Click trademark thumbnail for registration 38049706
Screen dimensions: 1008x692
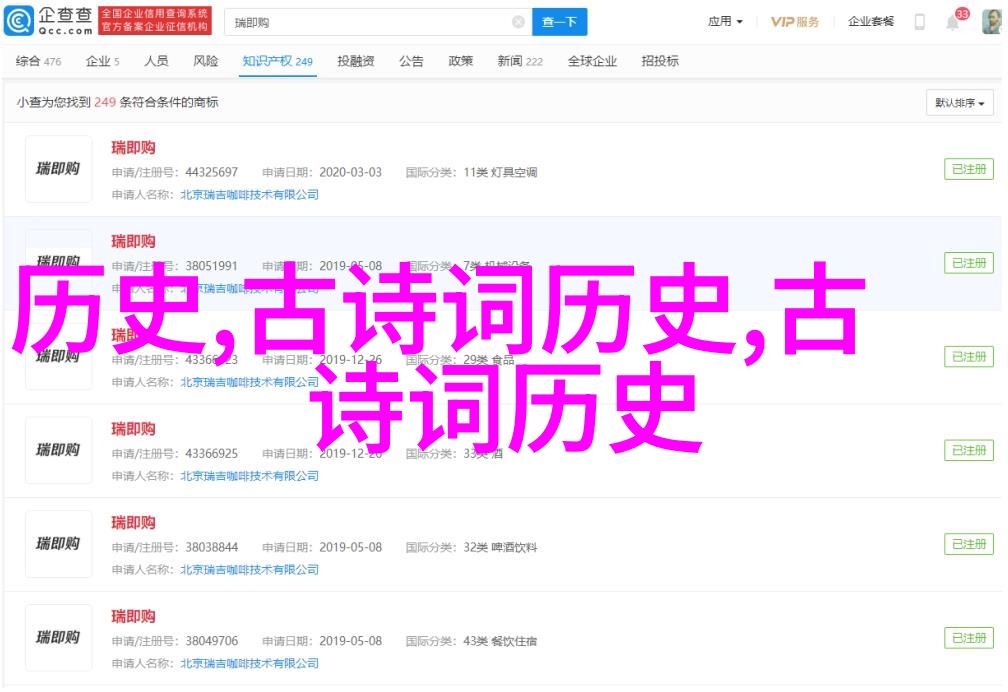(58, 638)
